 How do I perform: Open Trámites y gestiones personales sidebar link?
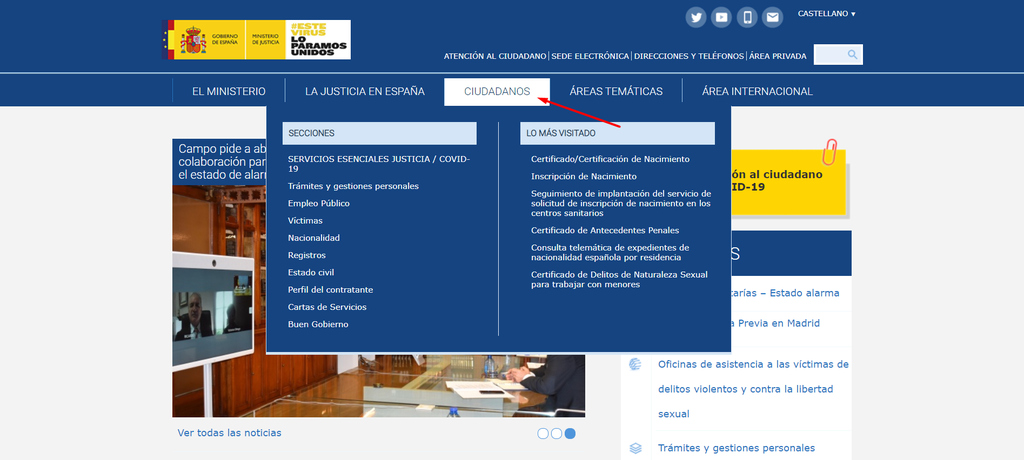pos(736,448)
